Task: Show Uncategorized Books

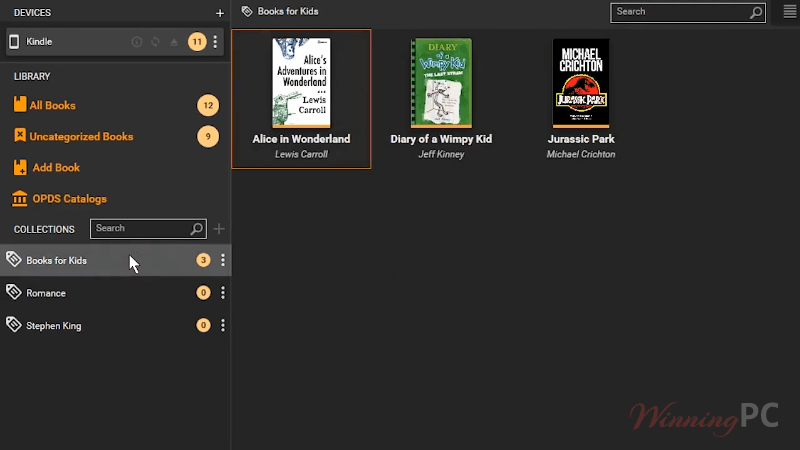Action: [x=81, y=137]
